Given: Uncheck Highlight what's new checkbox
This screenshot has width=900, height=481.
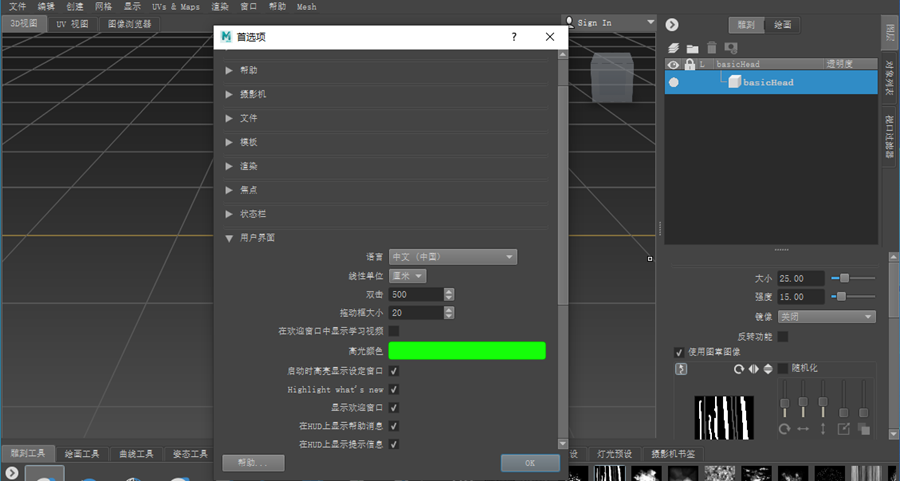Looking at the screenshot, I should (x=394, y=390).
